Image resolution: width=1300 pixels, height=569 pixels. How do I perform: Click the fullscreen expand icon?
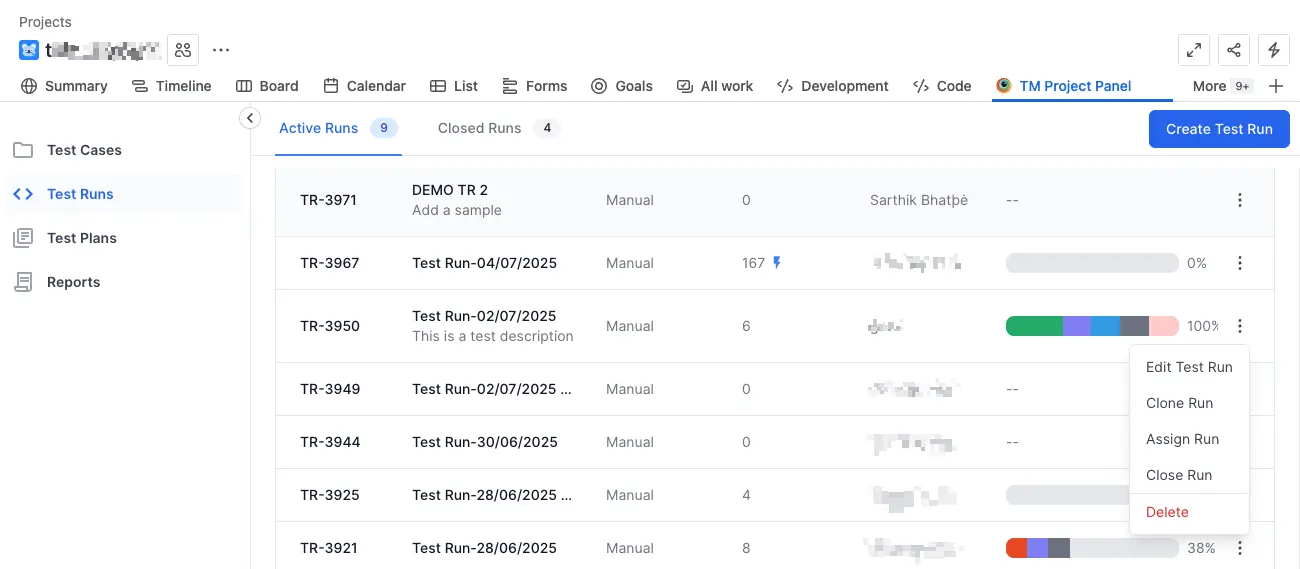tap(1194, 50)
